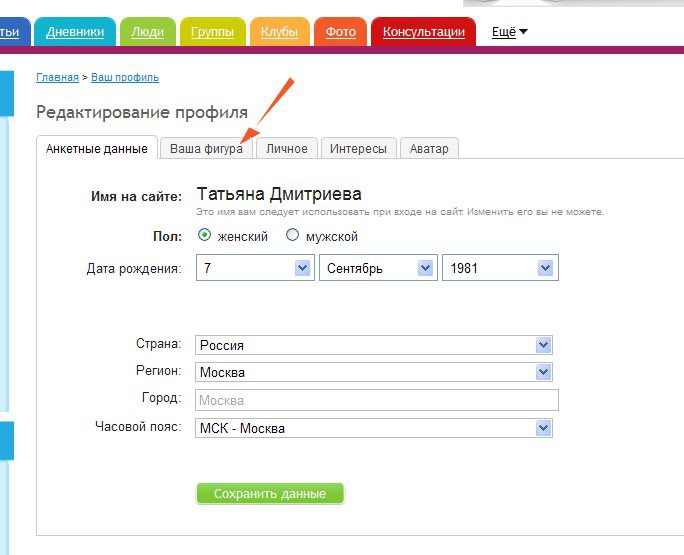Image resolution: width=684 pixels, height=555 pixels.
Task: Switch to the Личное tab
Action: click(286, 148)
